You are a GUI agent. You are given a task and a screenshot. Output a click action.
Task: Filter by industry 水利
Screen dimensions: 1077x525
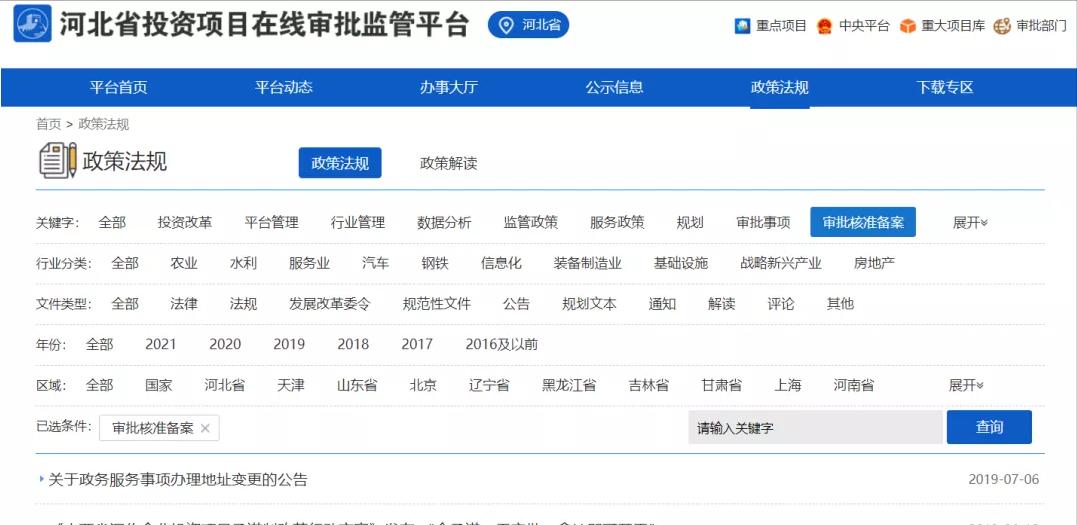tap(243, 263)
